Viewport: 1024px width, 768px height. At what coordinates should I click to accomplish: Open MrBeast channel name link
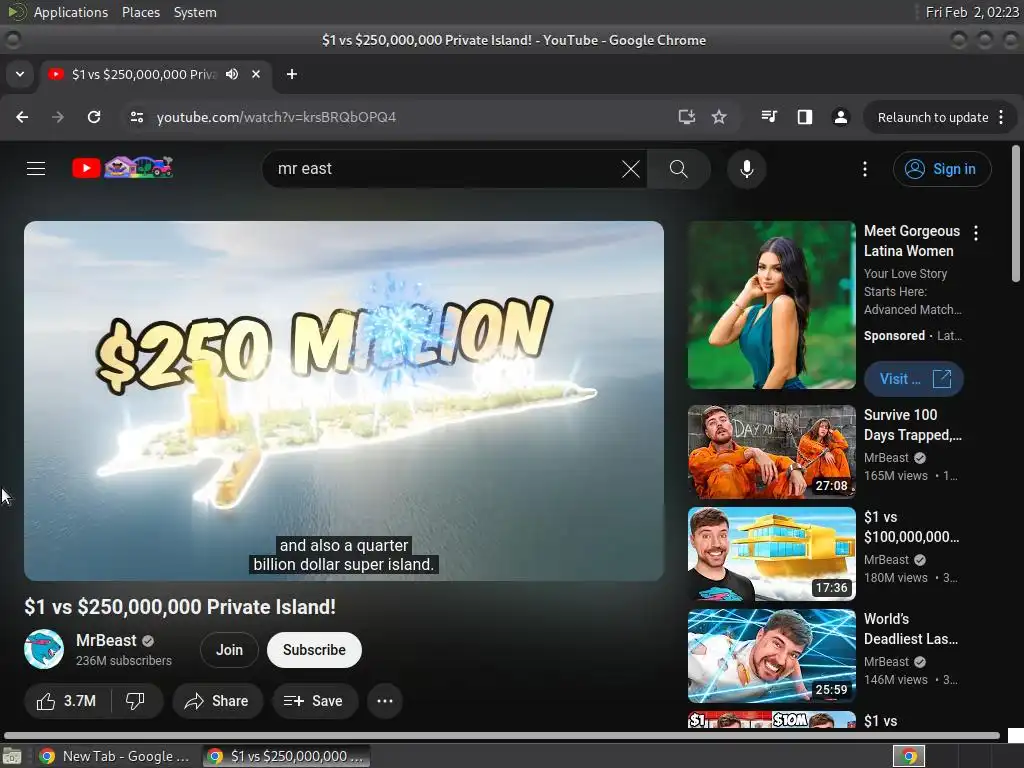[x=106, y=640]
